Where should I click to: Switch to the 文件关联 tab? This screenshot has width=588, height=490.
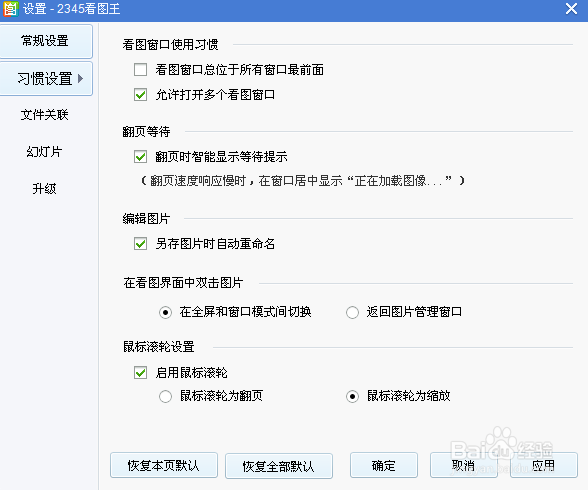45,115
